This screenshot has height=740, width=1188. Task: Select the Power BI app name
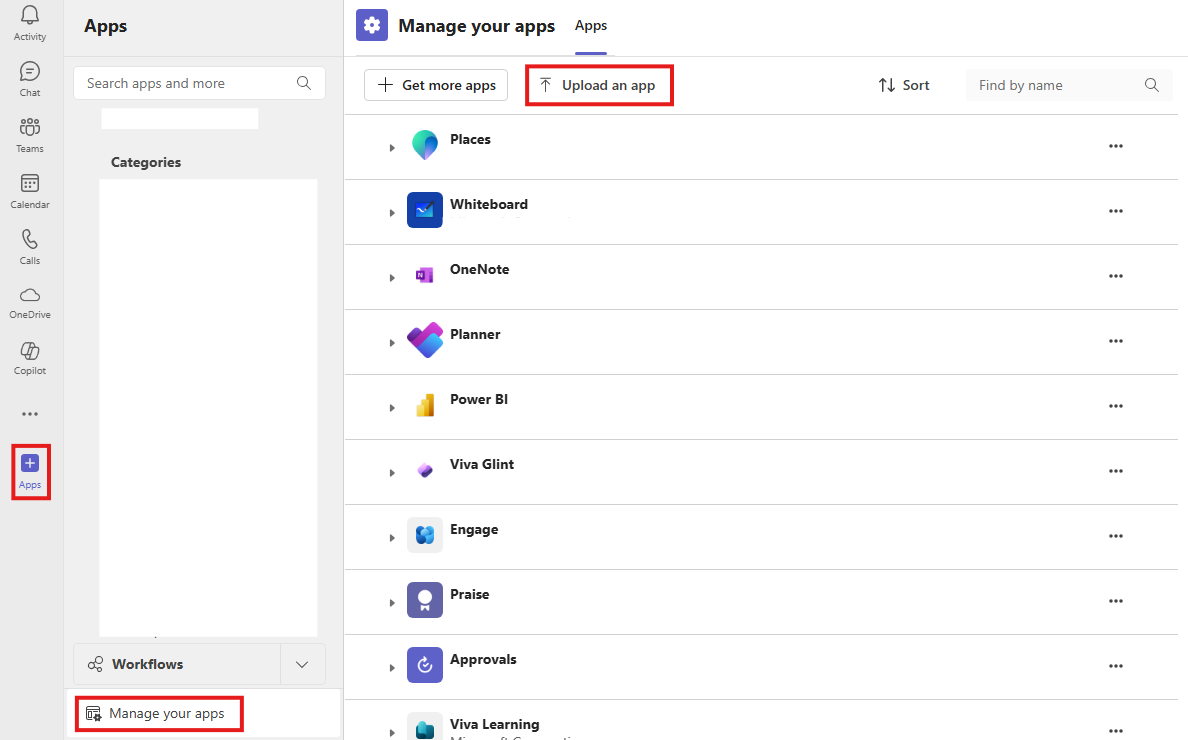pos(479,399)
